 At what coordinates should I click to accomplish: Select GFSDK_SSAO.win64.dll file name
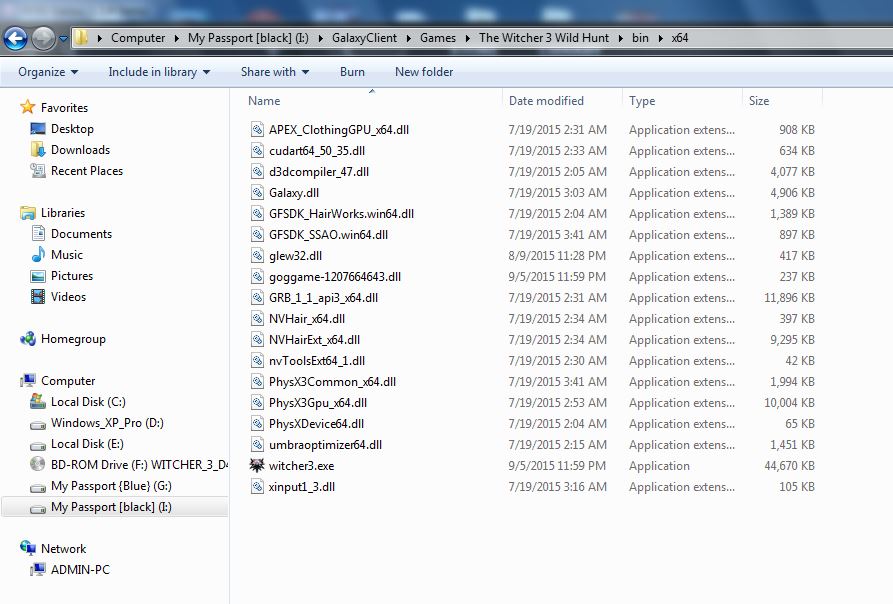pyautogui.click(x=328, y=235)
